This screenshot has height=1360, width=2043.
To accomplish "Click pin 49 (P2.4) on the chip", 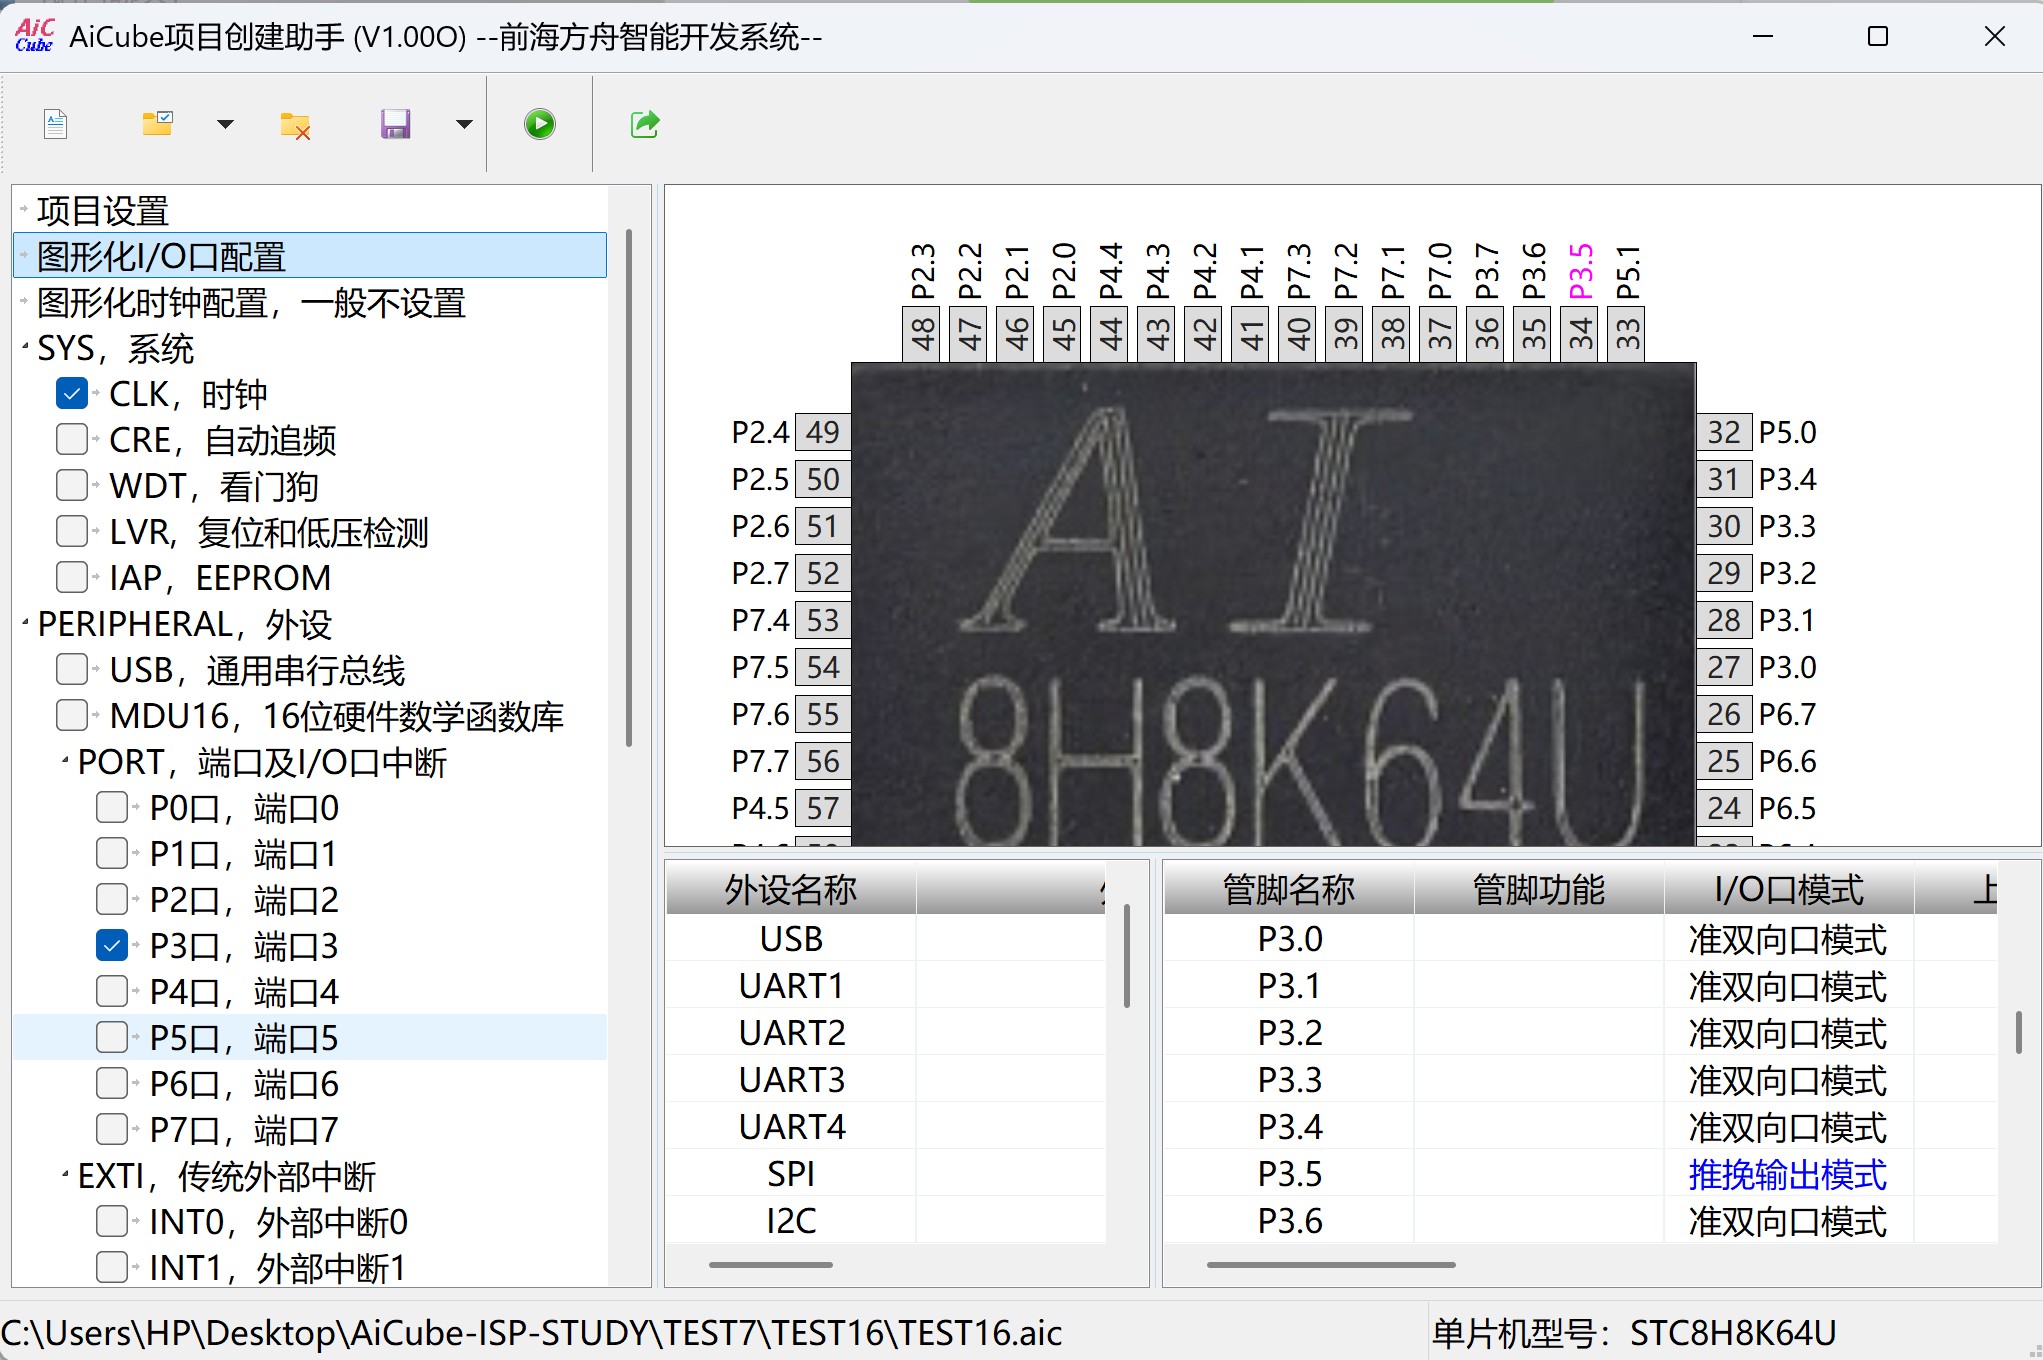I will click(822, 433).
